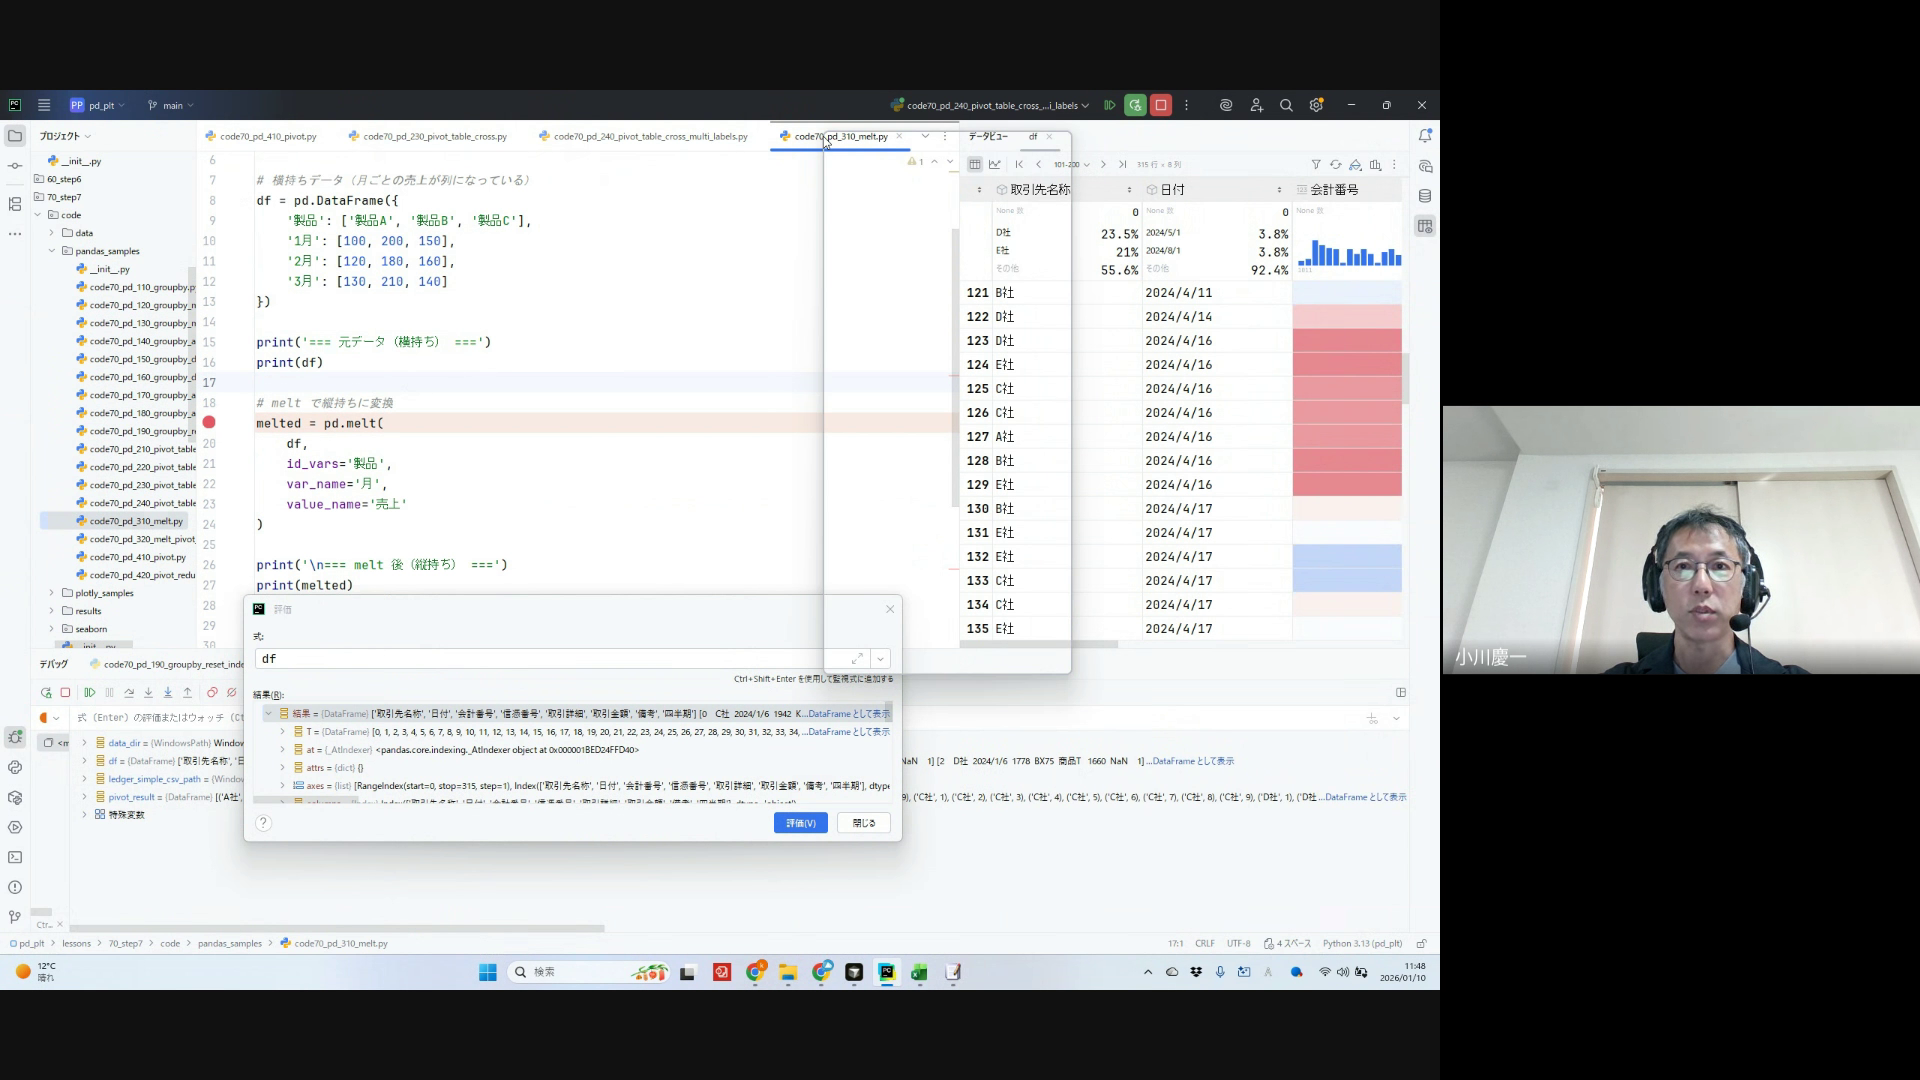Click the red Stop button in top toolbar

pyautogui.click(x=1160, y=105)
